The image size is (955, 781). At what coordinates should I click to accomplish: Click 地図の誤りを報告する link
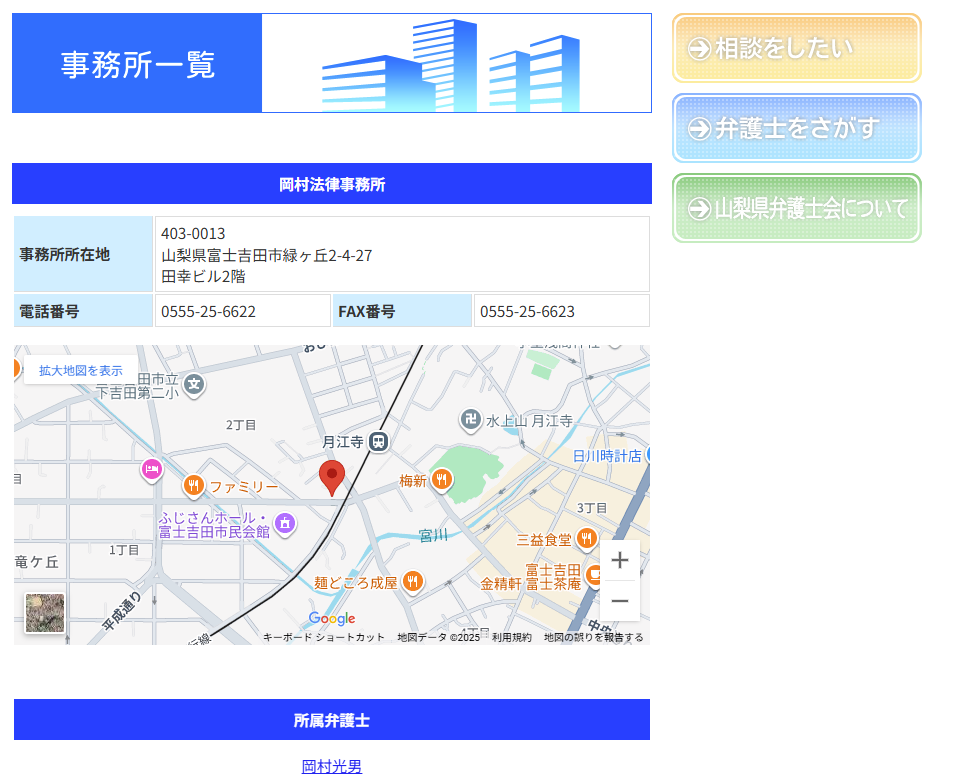pyautogui.click(x=593, y=637)
